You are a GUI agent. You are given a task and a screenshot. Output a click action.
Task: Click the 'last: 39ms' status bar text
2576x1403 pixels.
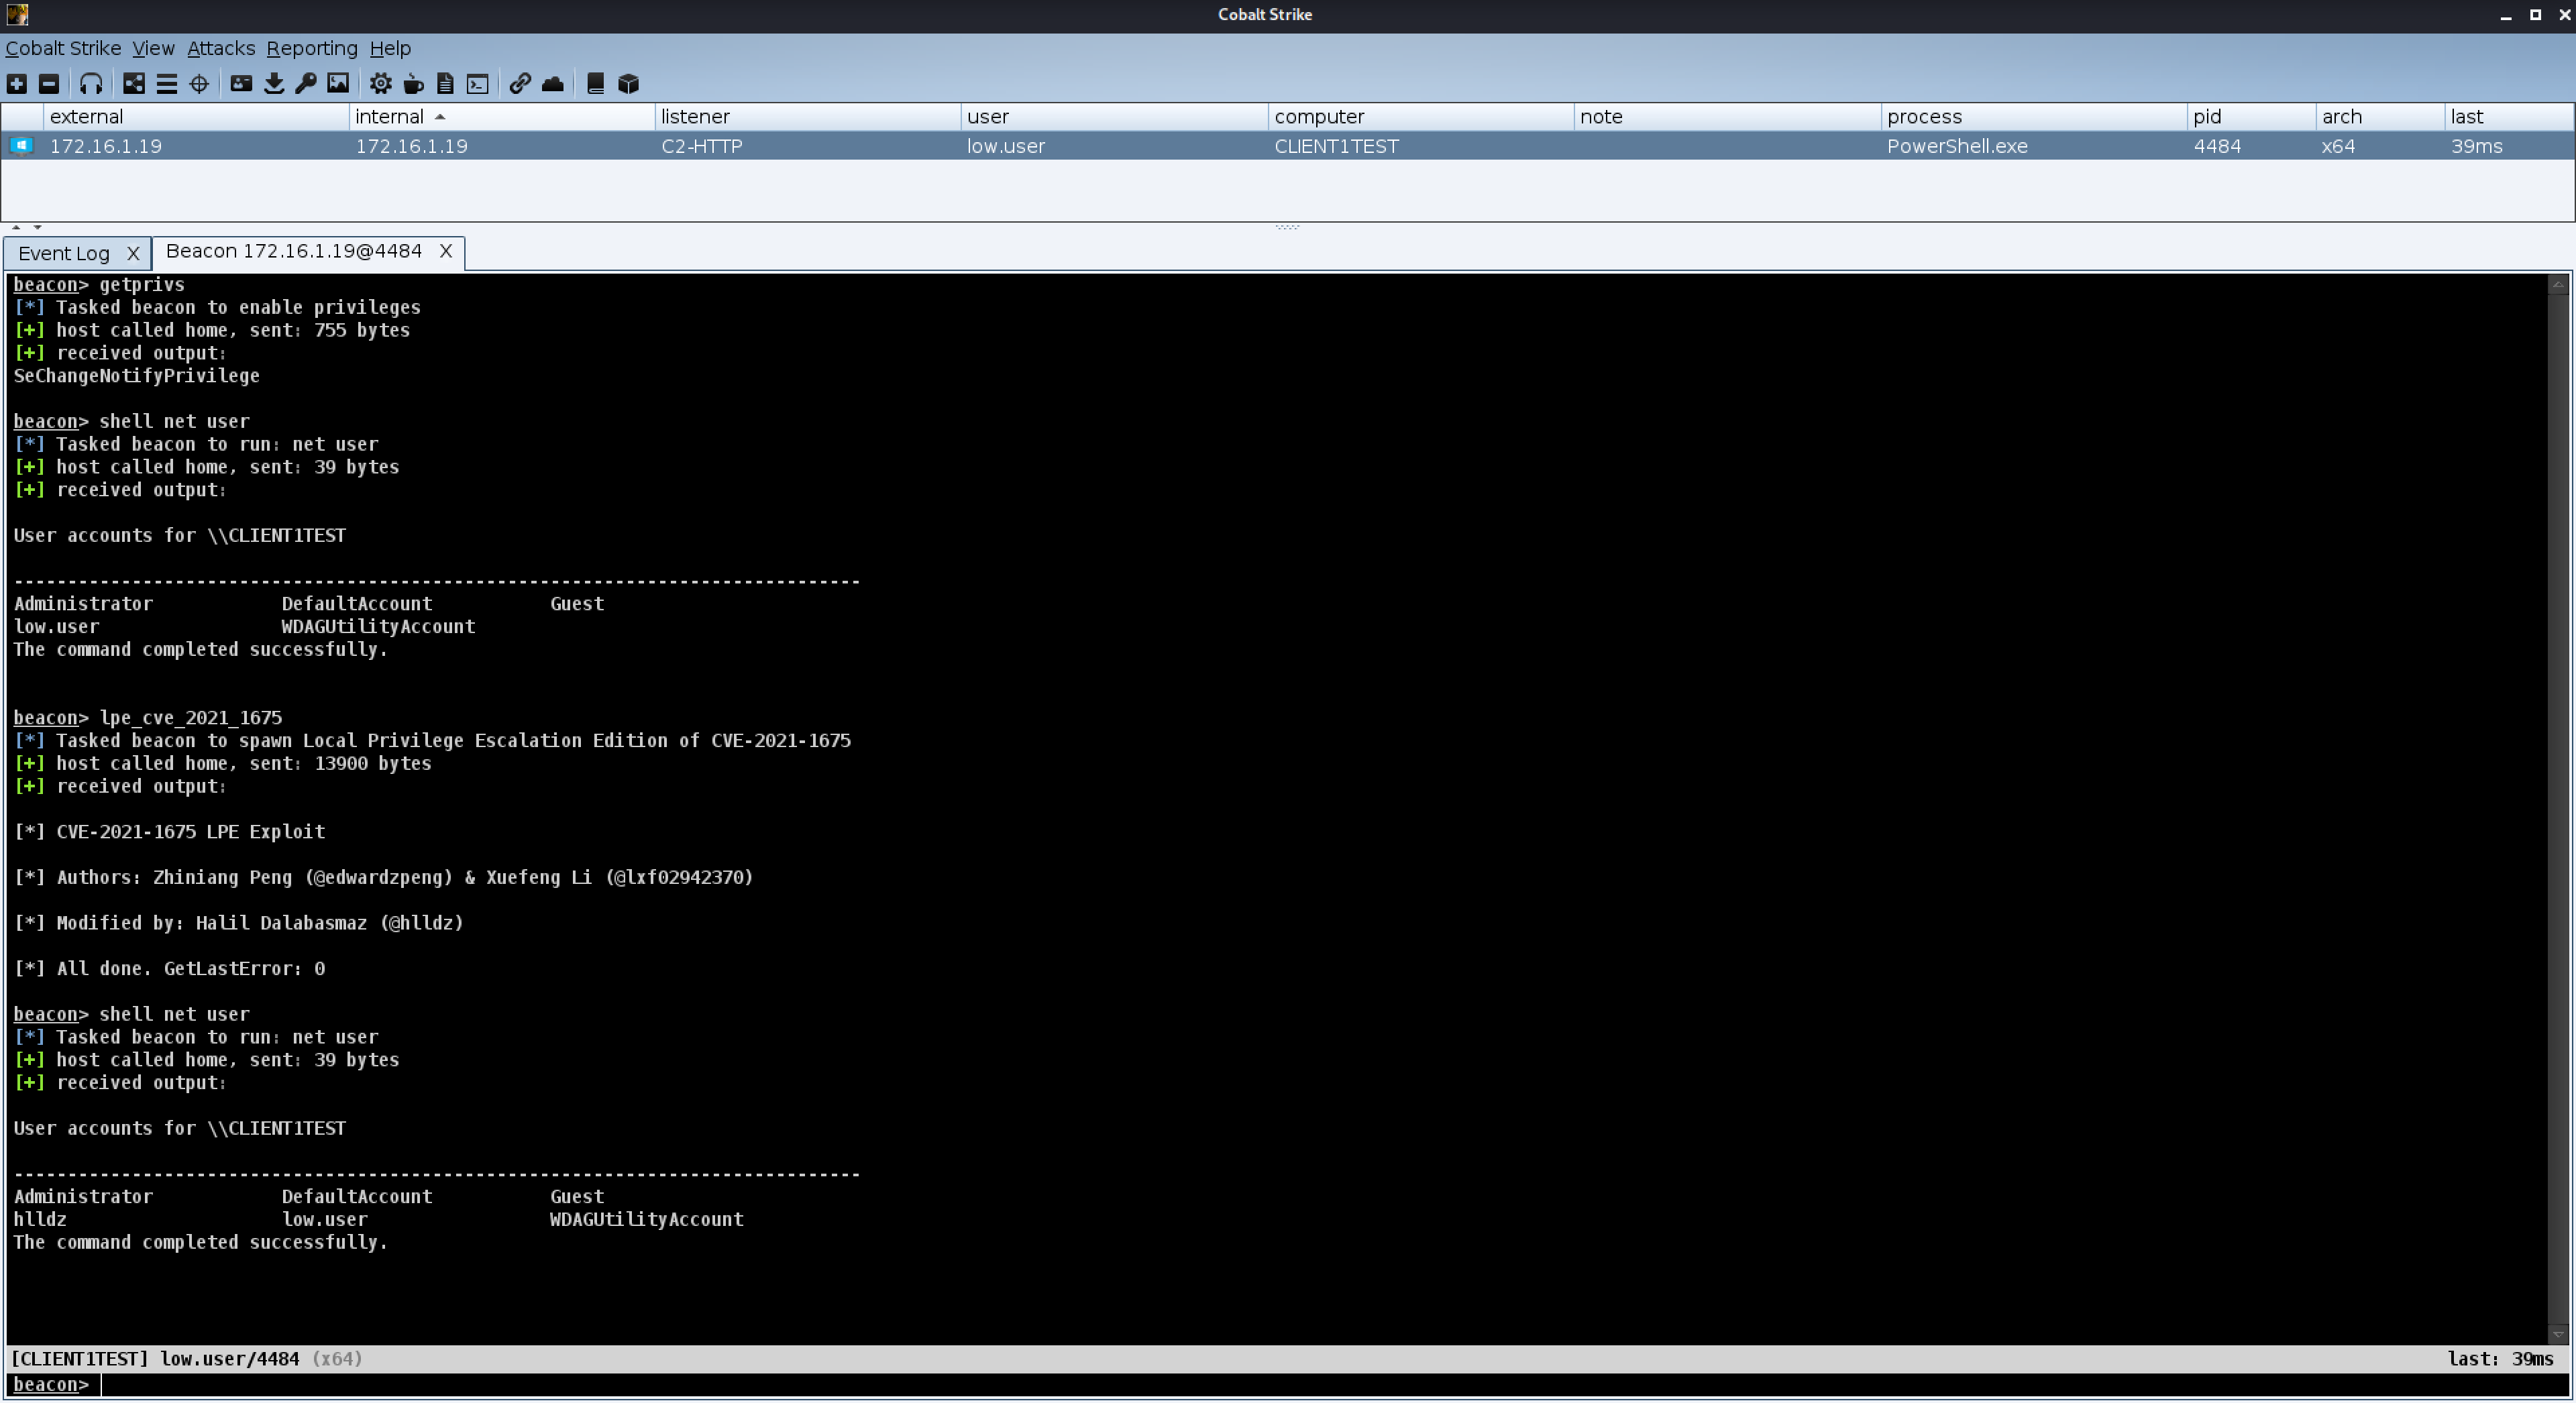point(2501,1359)
